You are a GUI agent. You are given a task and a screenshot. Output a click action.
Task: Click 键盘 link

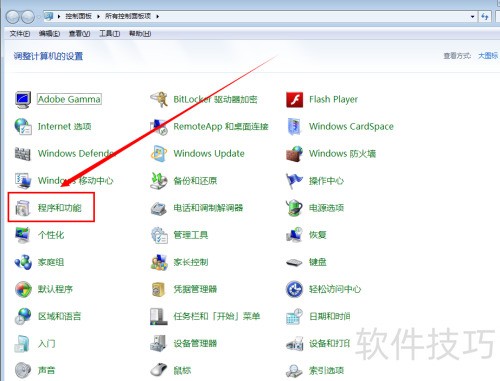(x=318, y=262)
